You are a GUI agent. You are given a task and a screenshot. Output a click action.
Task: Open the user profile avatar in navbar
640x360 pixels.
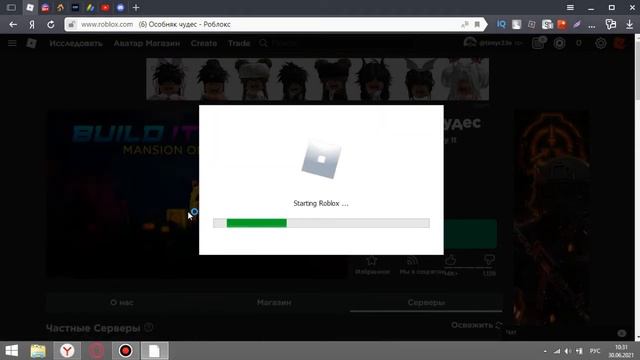coord(470,43)
